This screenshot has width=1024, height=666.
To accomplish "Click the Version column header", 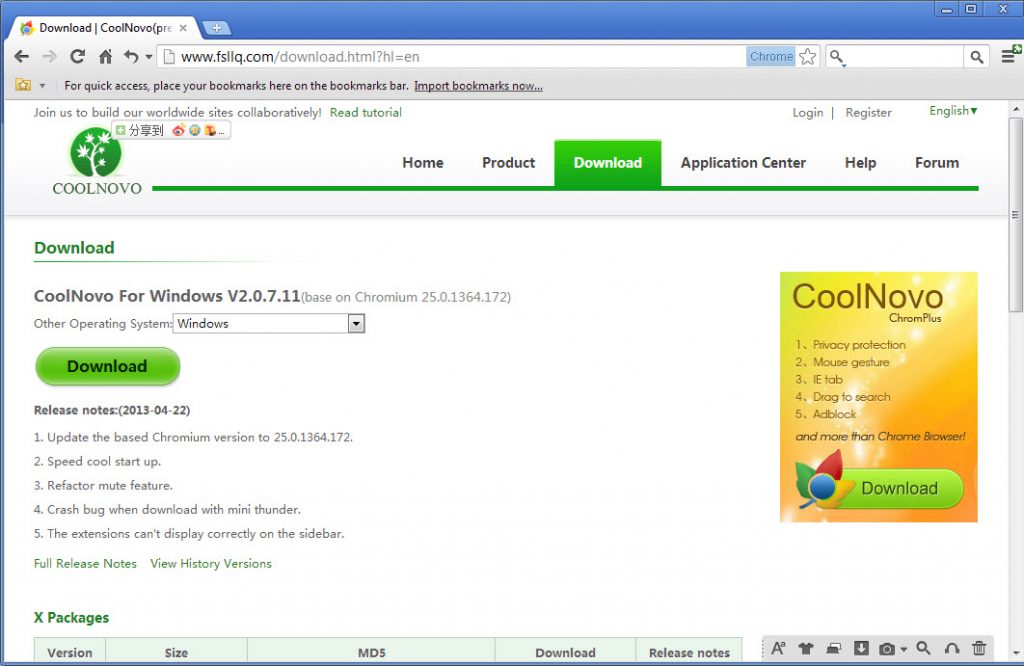I will pyautogui.click(x=70, y=652).
